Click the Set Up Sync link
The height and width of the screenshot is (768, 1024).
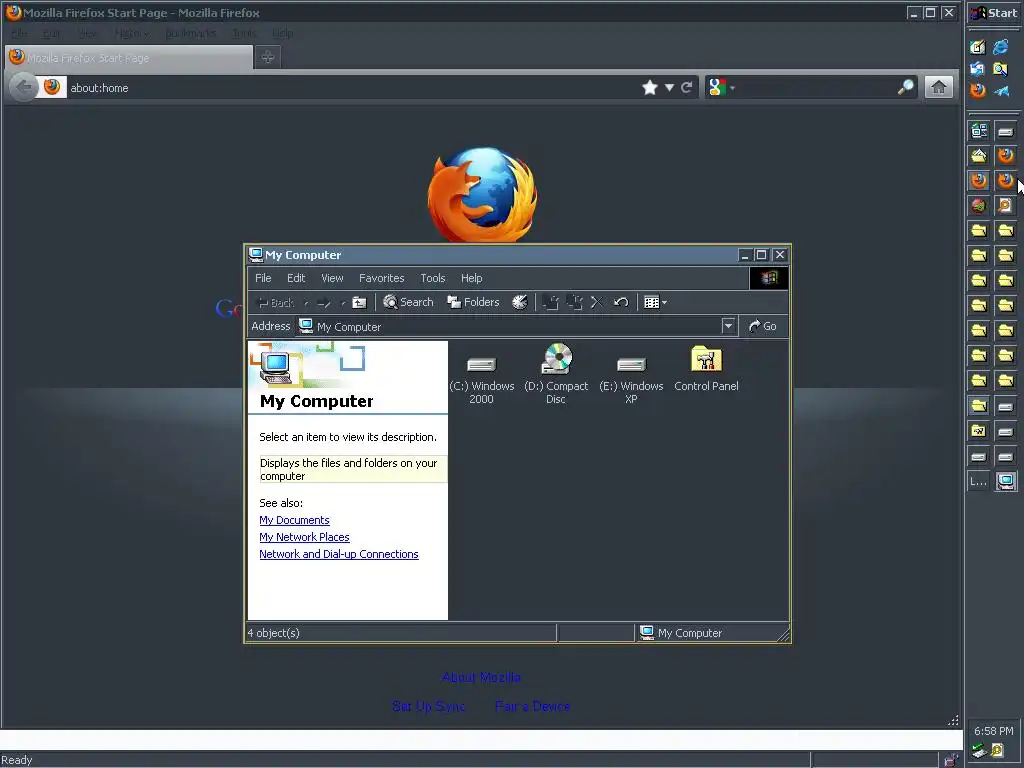[x=428, y=706]
